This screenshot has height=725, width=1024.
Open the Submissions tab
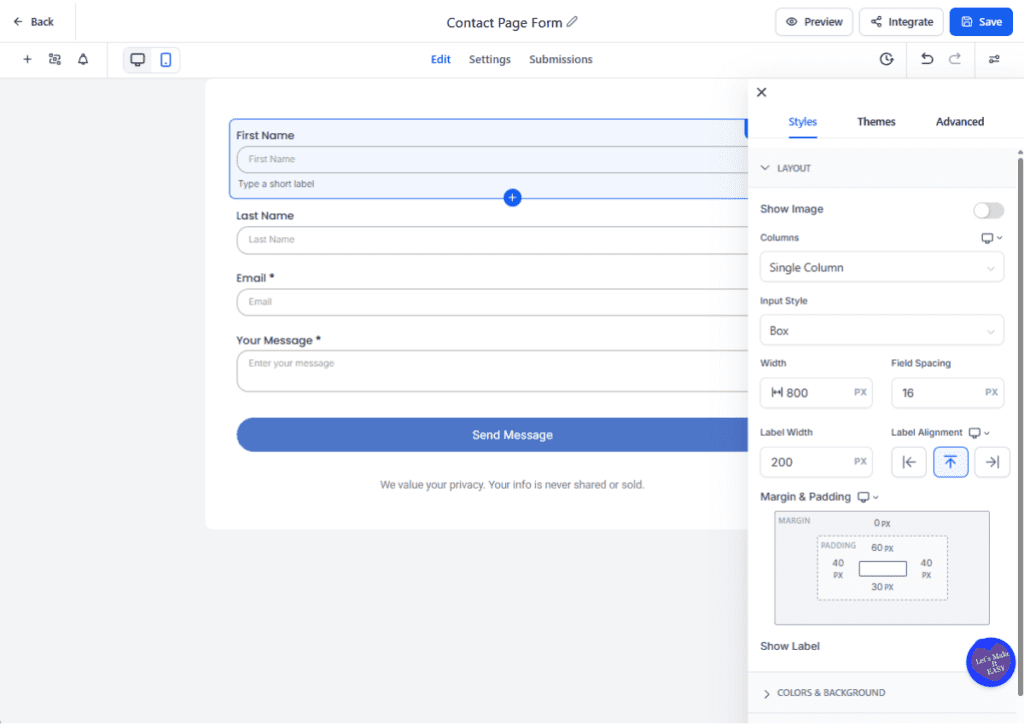click(560, 59)
